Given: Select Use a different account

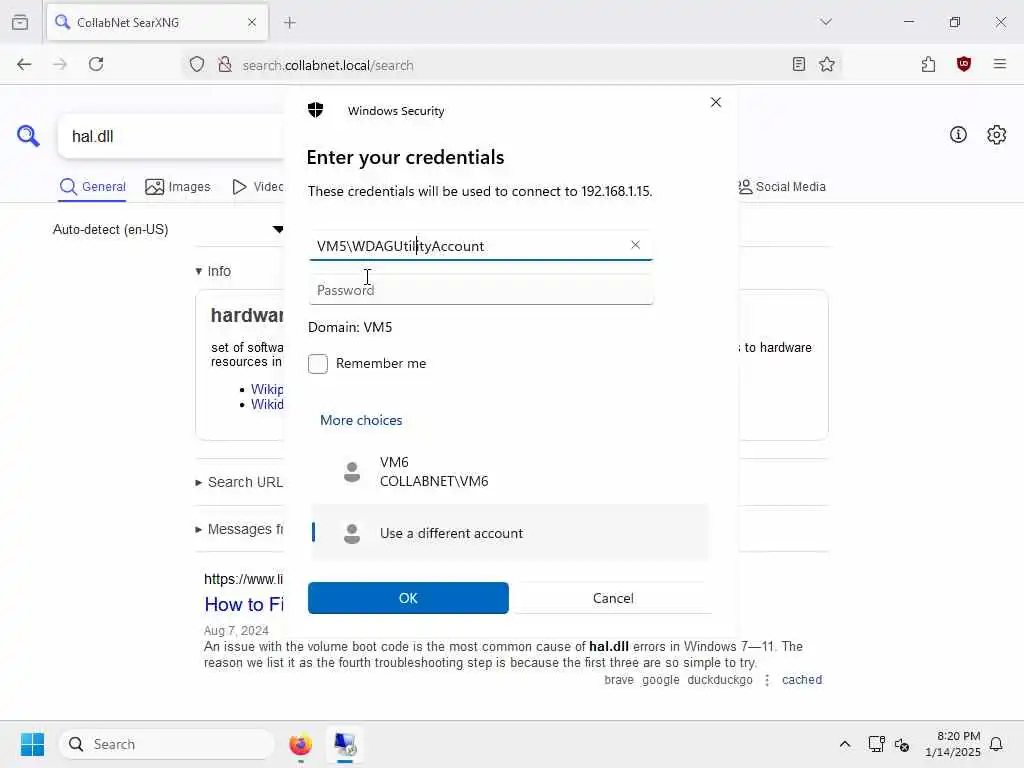Looking at the screenshot, I should point(509,533).
